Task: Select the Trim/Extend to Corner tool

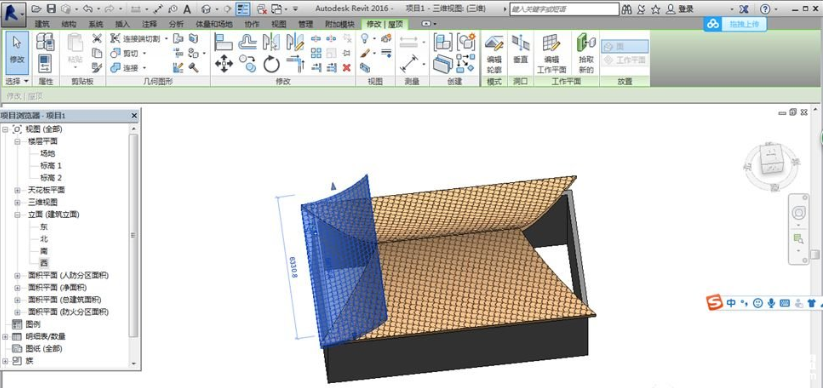Action: (295, 65)
